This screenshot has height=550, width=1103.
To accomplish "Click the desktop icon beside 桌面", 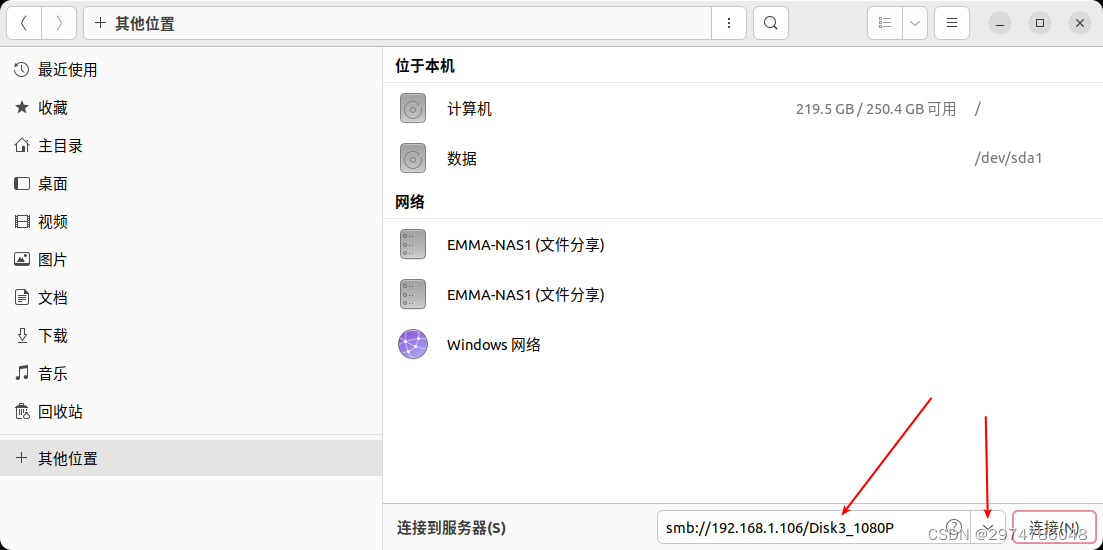I will click(x=22, y=184).
